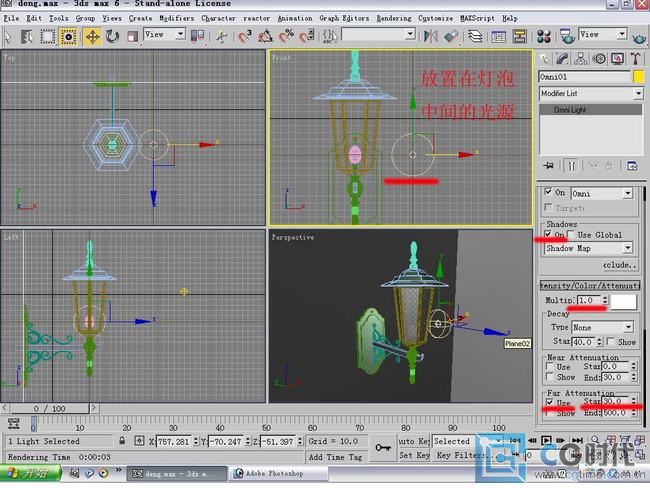Image resolution: width=650 pixels, height=488 pixels.
Task: Activate the Select and Move tool
Action: 92,36
